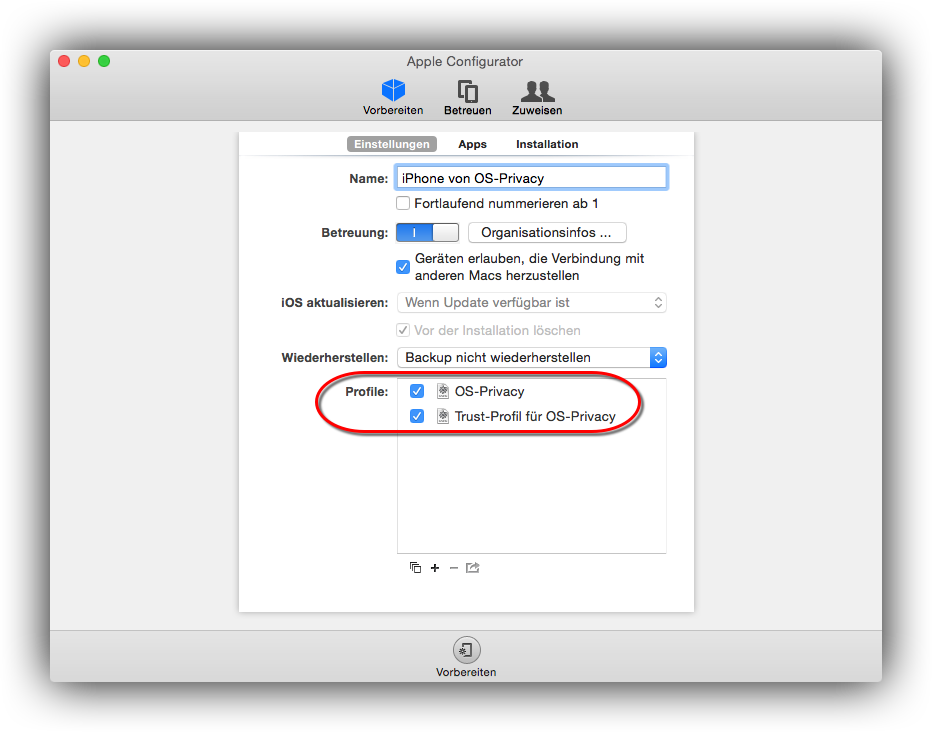Uncheck Geräten erlauben Verbindung checkbox
The width and height of the screenshot is (932, 732).
click(x=403, y=267)
